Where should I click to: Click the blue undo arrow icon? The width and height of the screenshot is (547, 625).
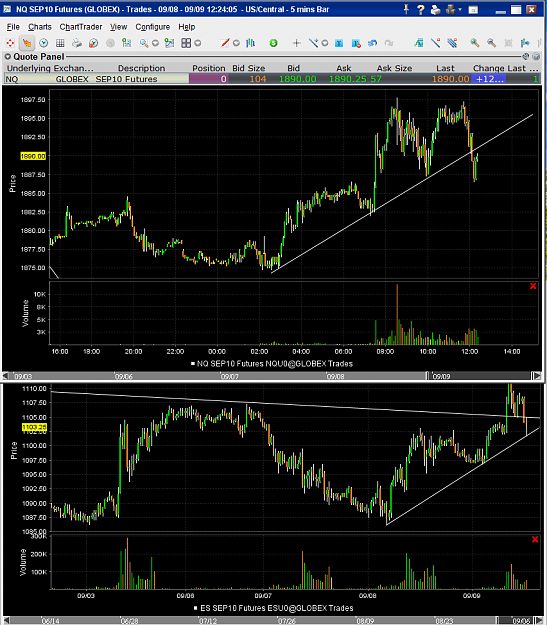click(372, 43)
